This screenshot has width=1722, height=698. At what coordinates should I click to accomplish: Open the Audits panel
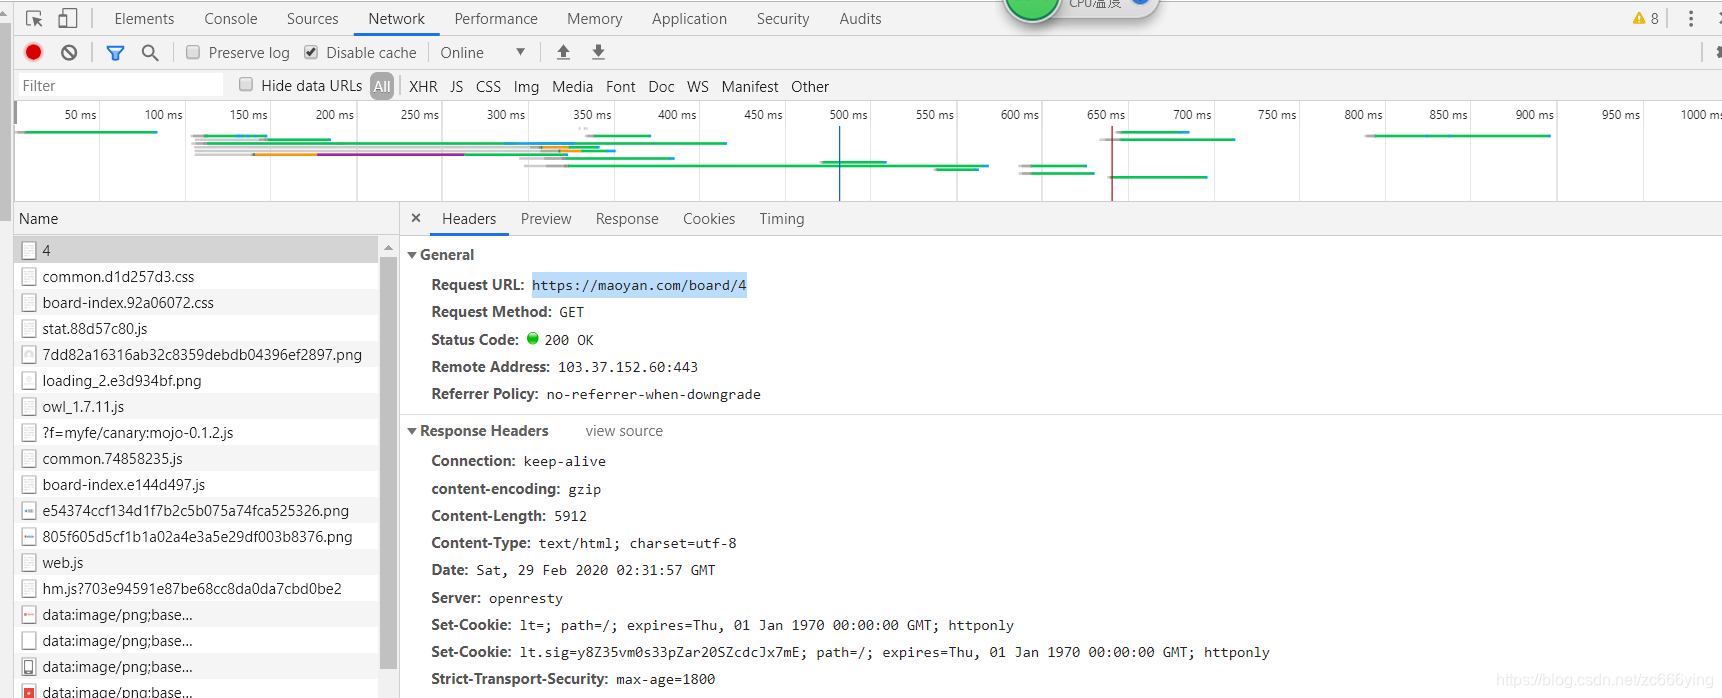860,18
